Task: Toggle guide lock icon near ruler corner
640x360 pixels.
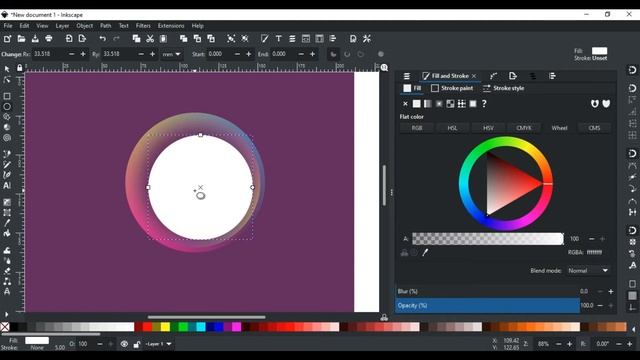Action: click(x=20, y=68)
